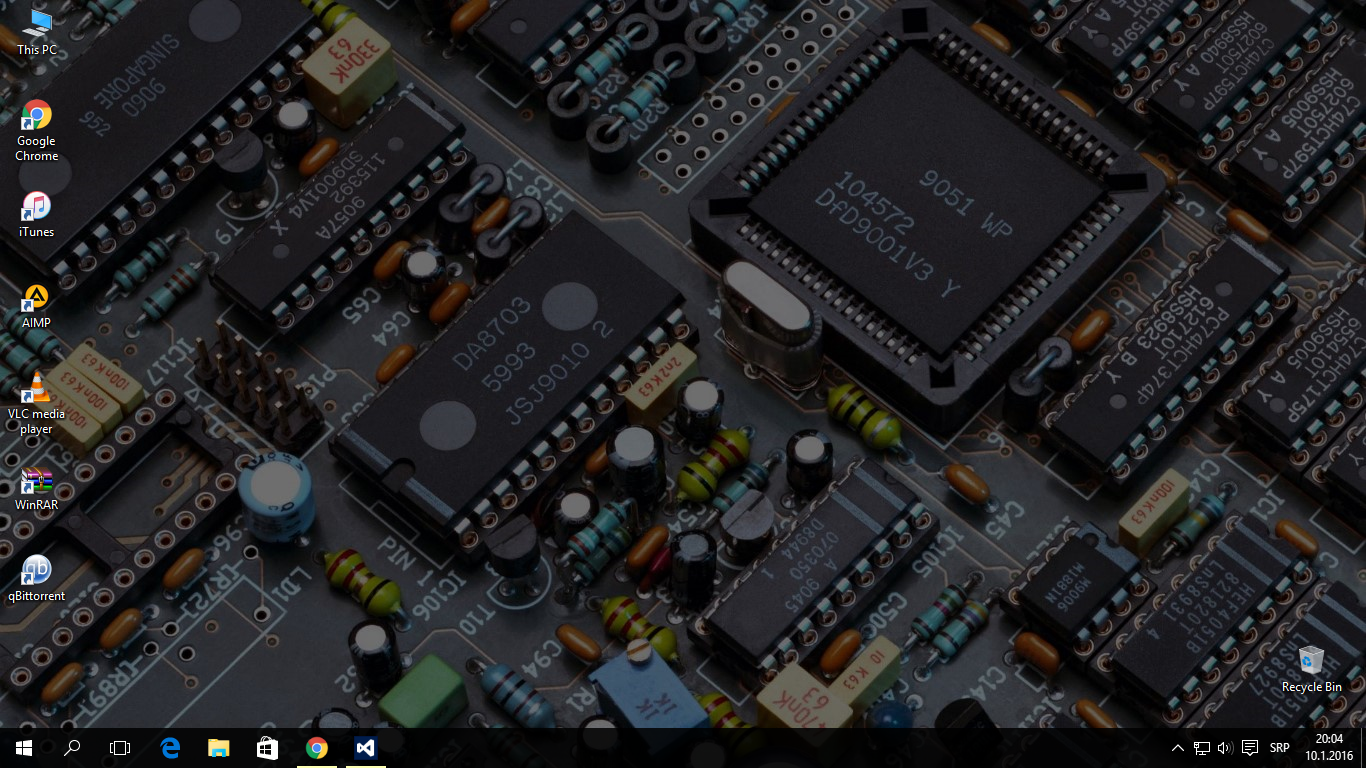Select the VLC media player shortcut

pyautogui.click(x=37, y=403)
